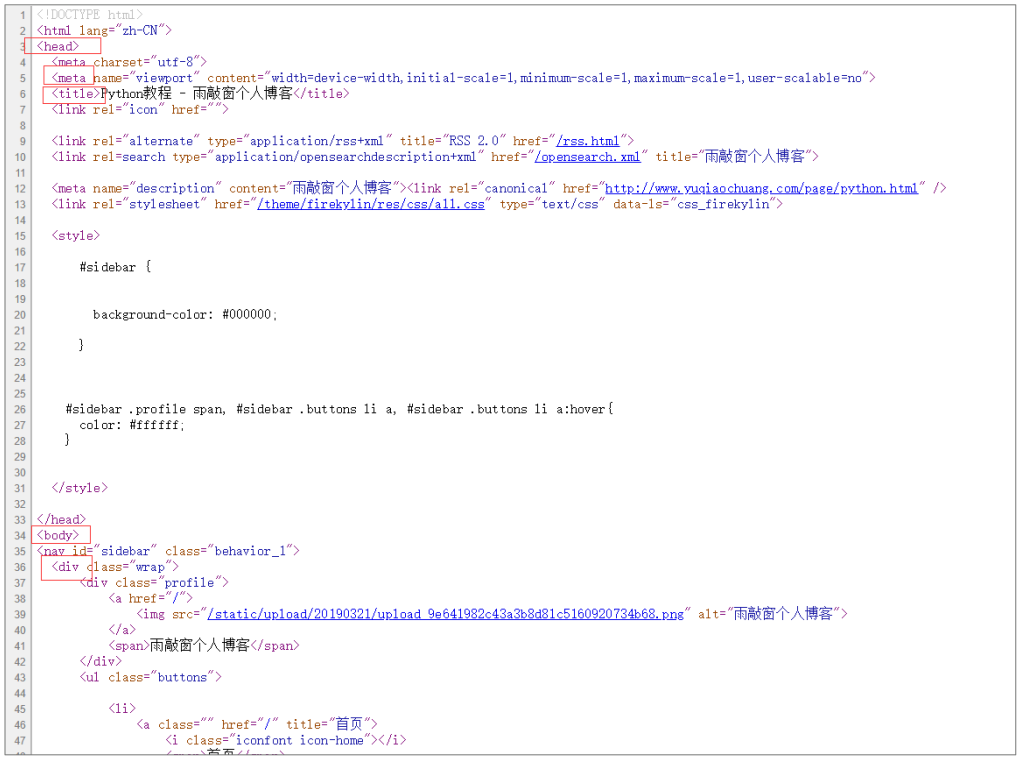Click the color: #ffffff declaration
The height and width of the screenshot is (759, 1022).
132,425
